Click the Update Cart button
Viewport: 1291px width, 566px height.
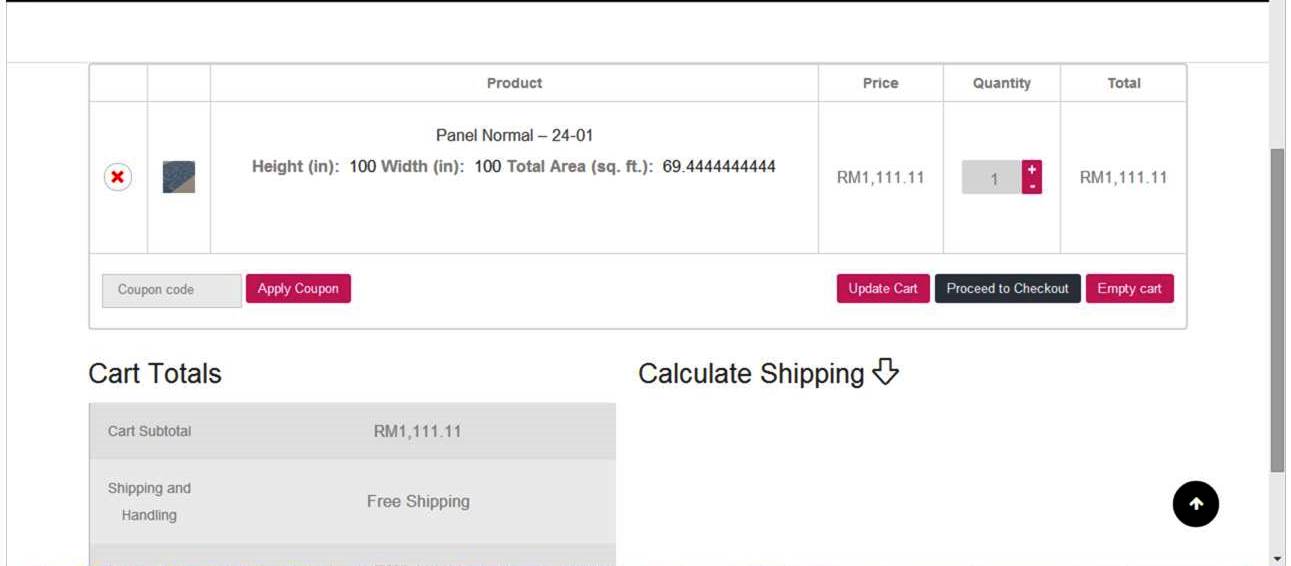(x=883, y=289)
